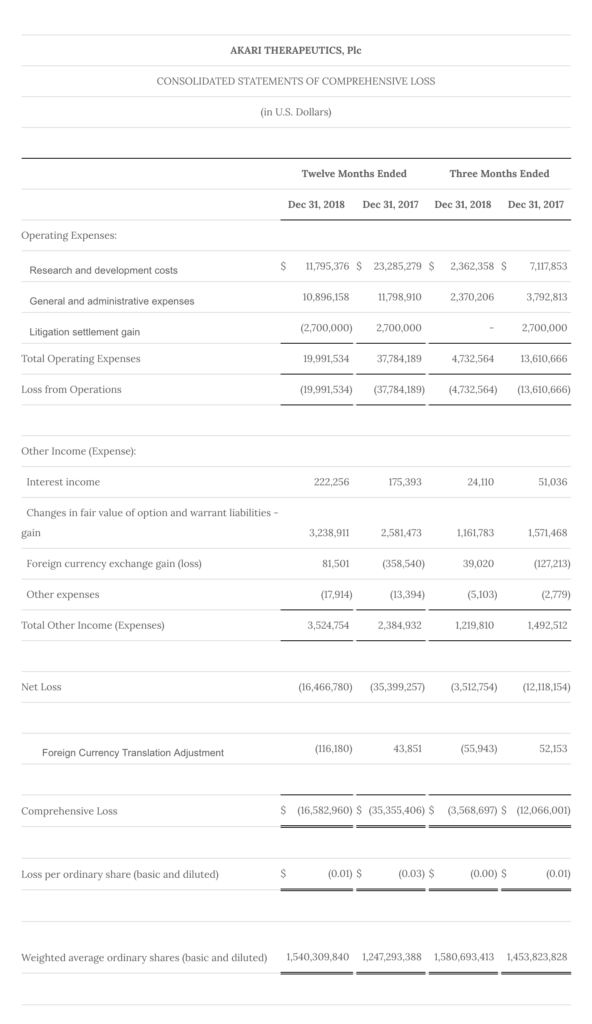Select the Foreign currency exchange gain (loss) label
Screen dimensions: 592x1024
click(114, 564)
